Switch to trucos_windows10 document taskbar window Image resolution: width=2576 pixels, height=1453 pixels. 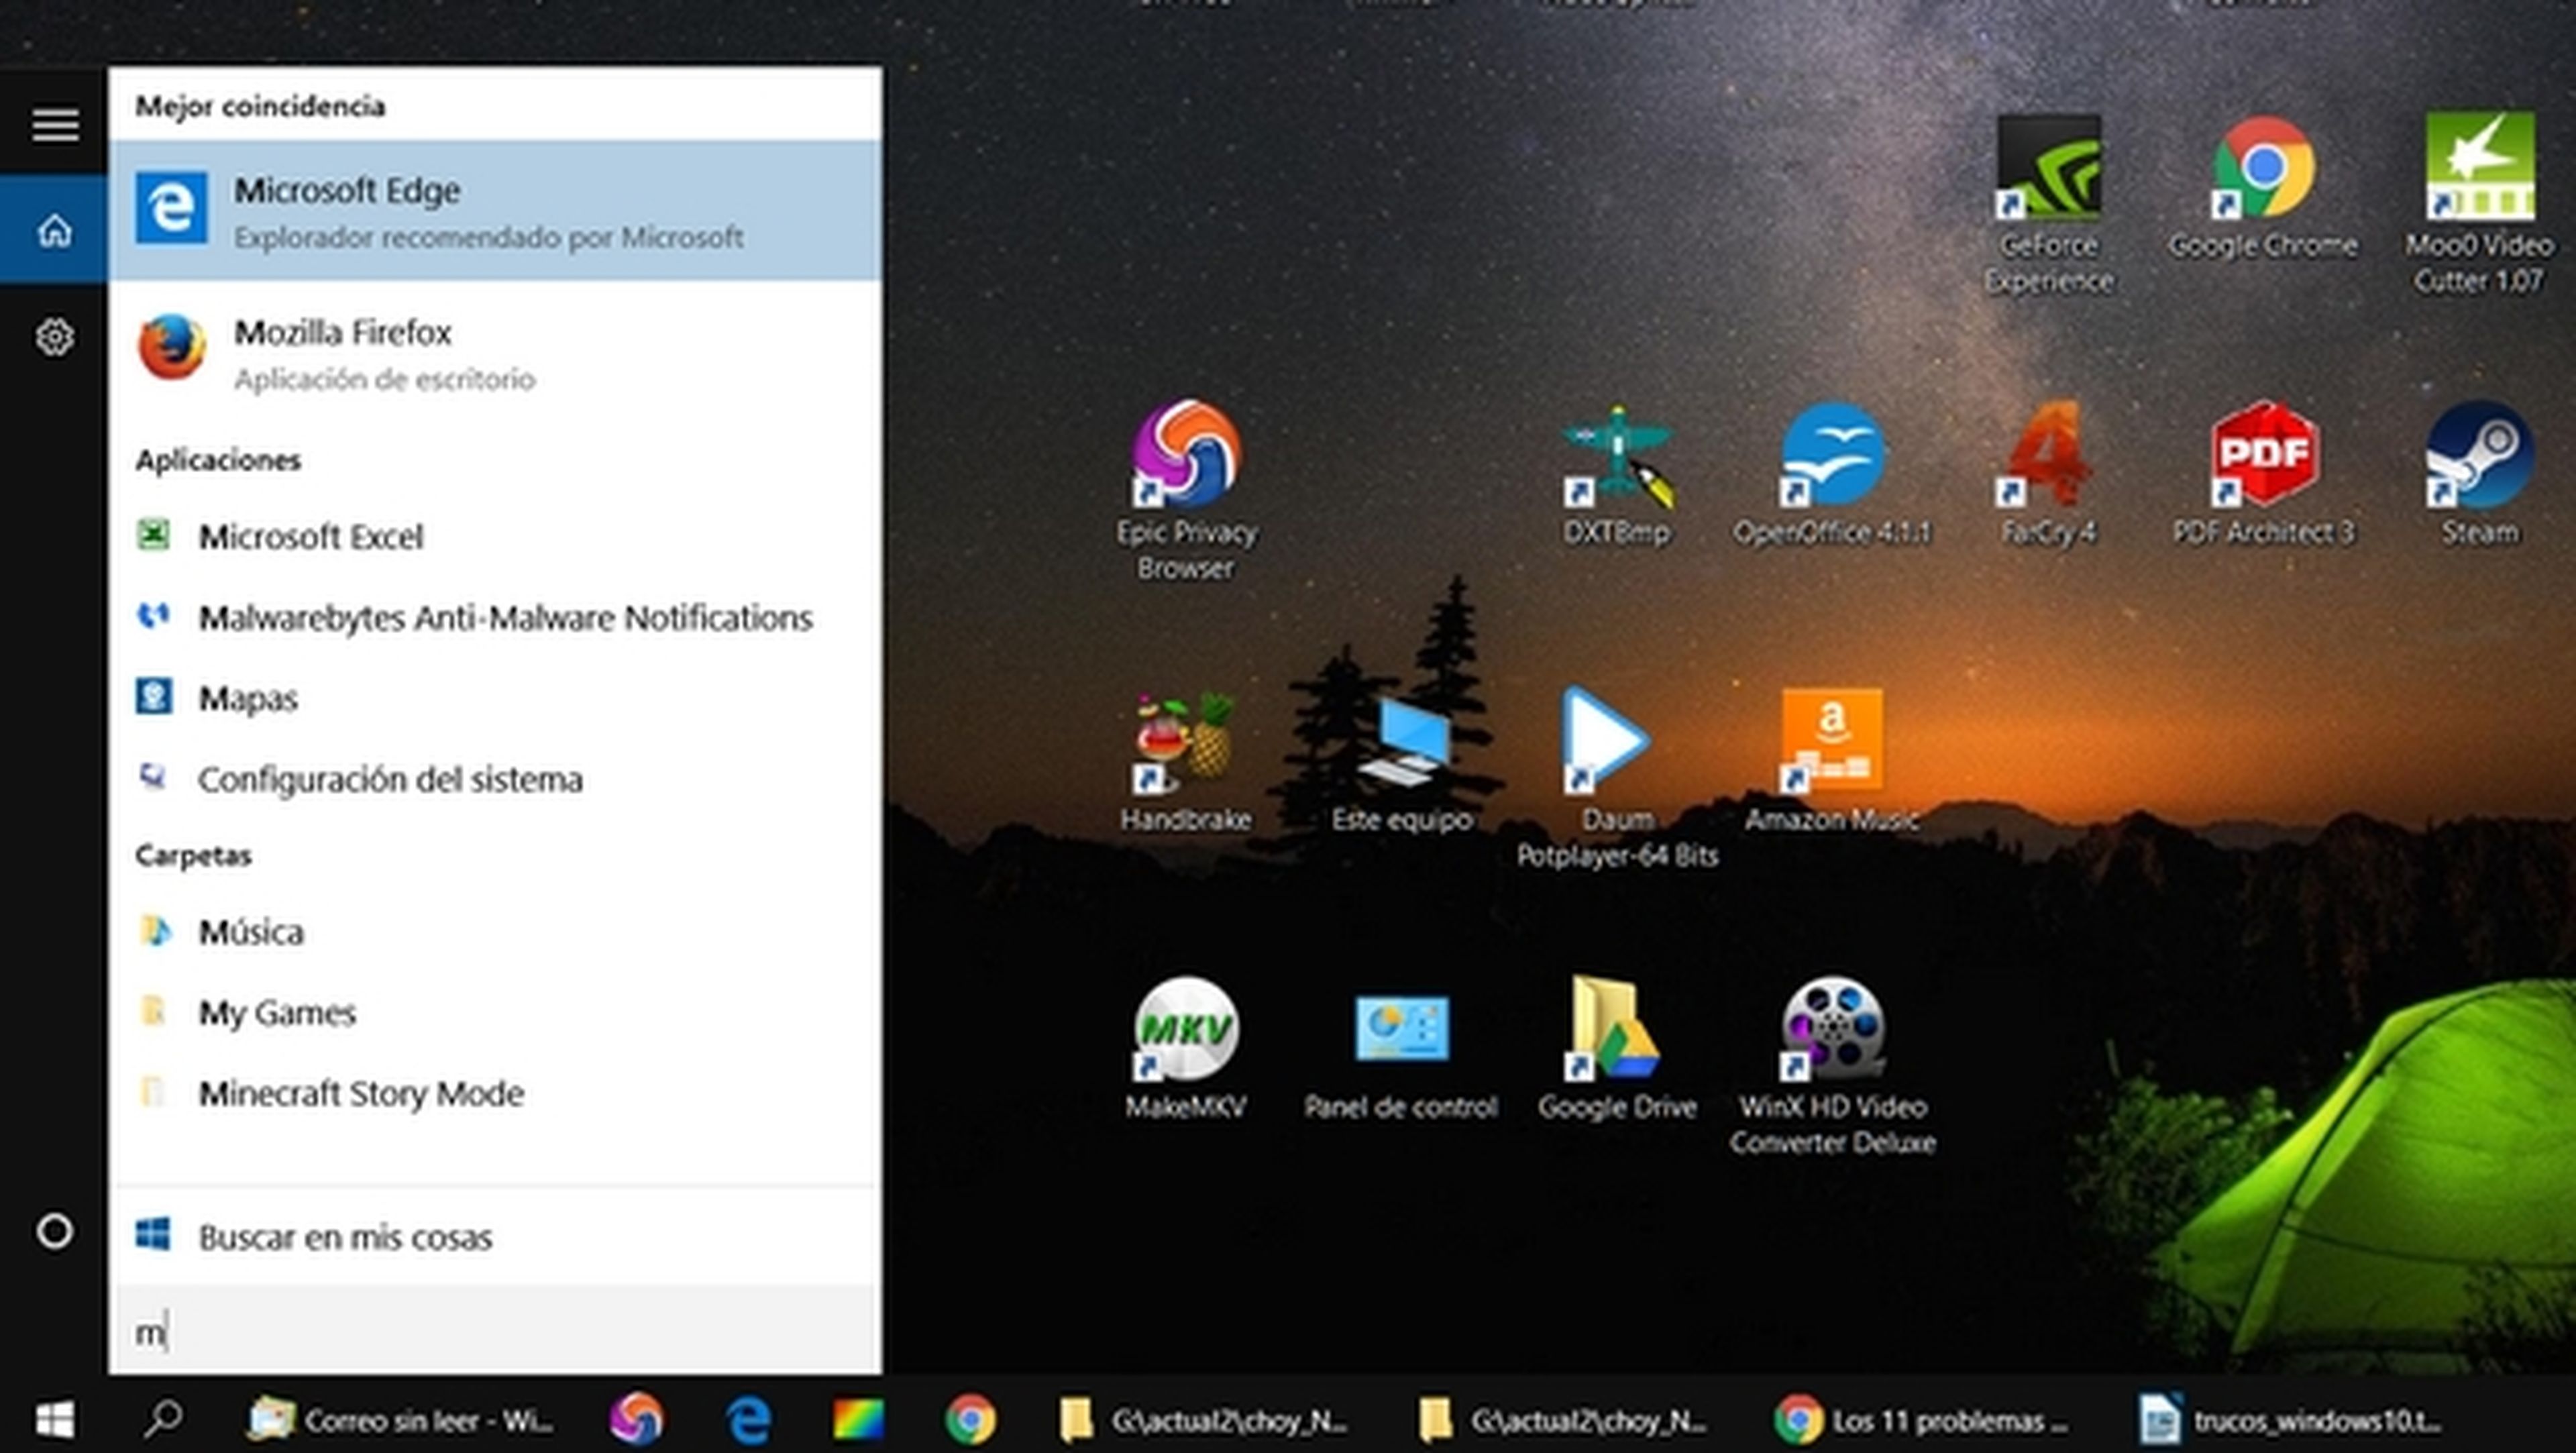coord(2290,1419)
